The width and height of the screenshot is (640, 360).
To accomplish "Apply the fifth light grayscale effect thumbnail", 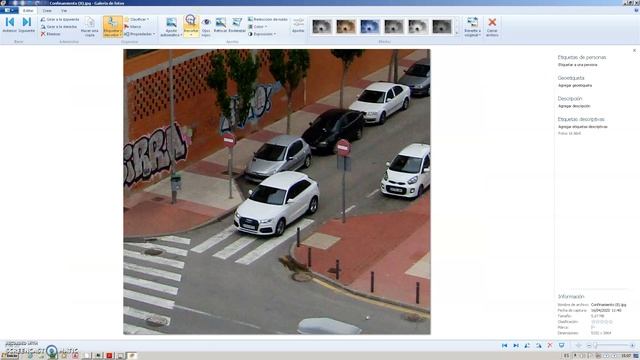I will coord(418,27).
